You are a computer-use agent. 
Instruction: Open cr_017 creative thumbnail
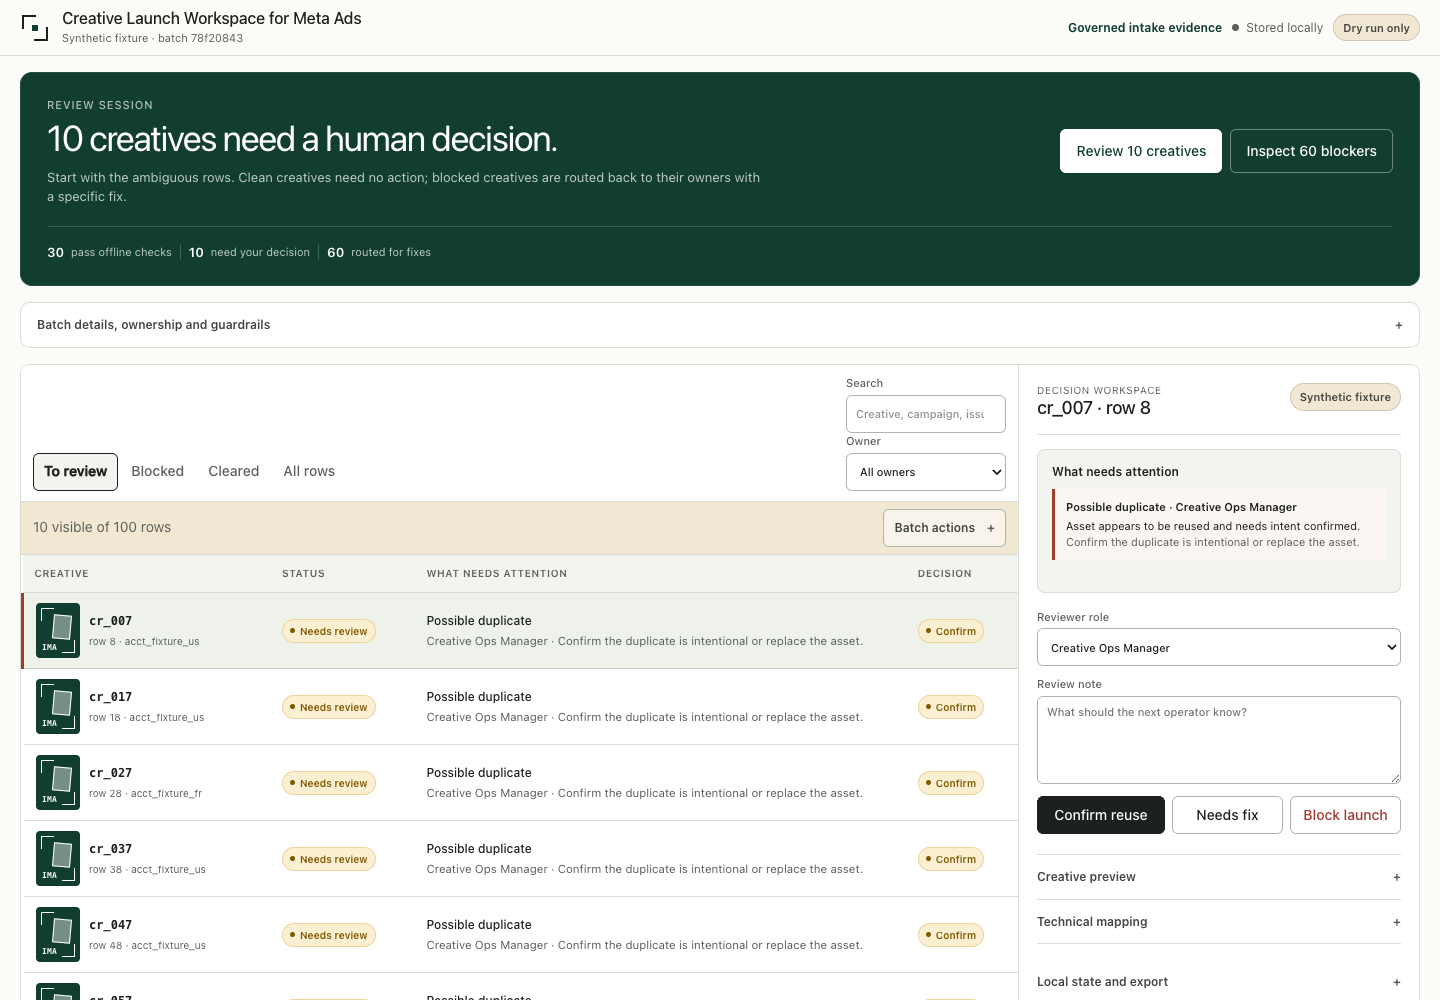(x=58, y=706)
